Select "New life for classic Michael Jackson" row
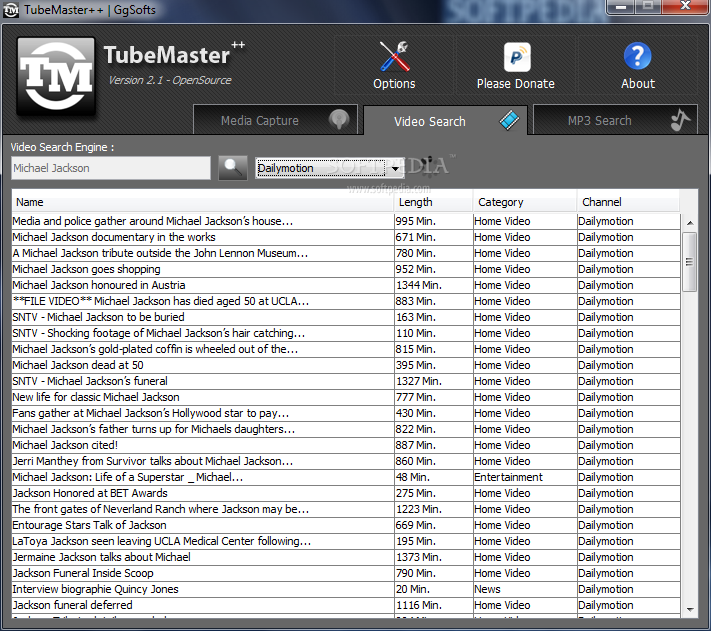This screenshot has width=711, height=631. tap(346, 397)
